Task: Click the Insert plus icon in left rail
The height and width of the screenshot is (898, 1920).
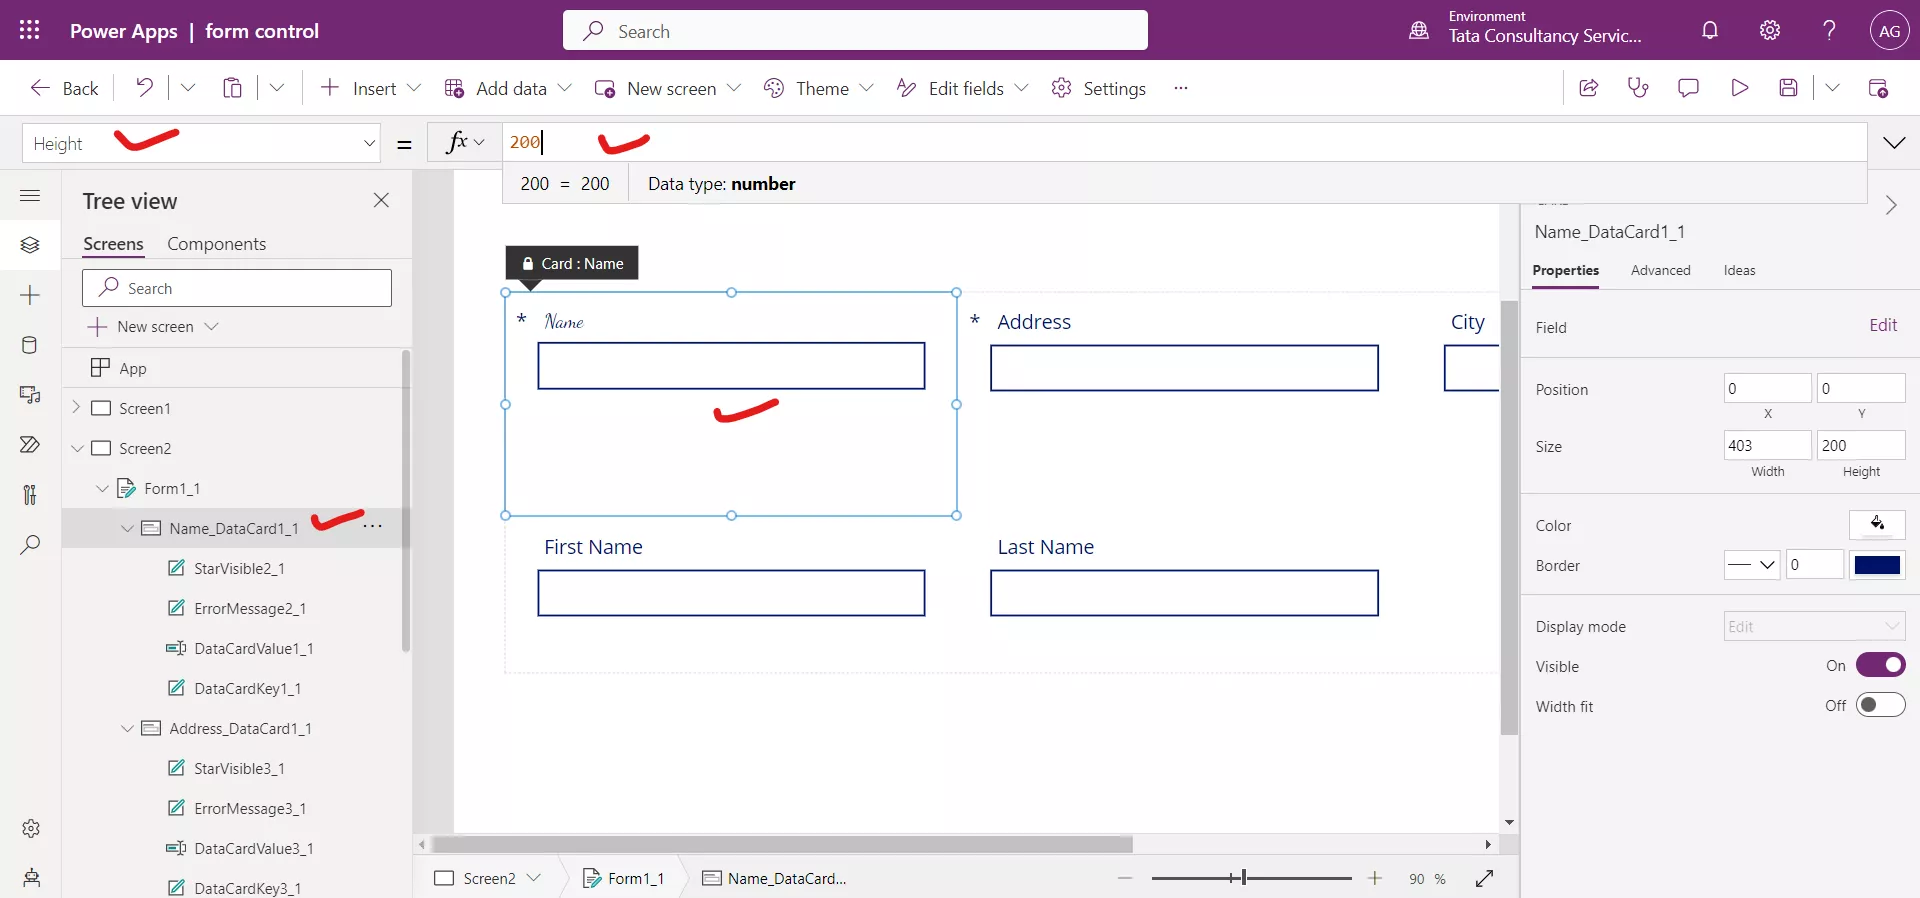Action: pyautogui.click(x=30, y=295)
